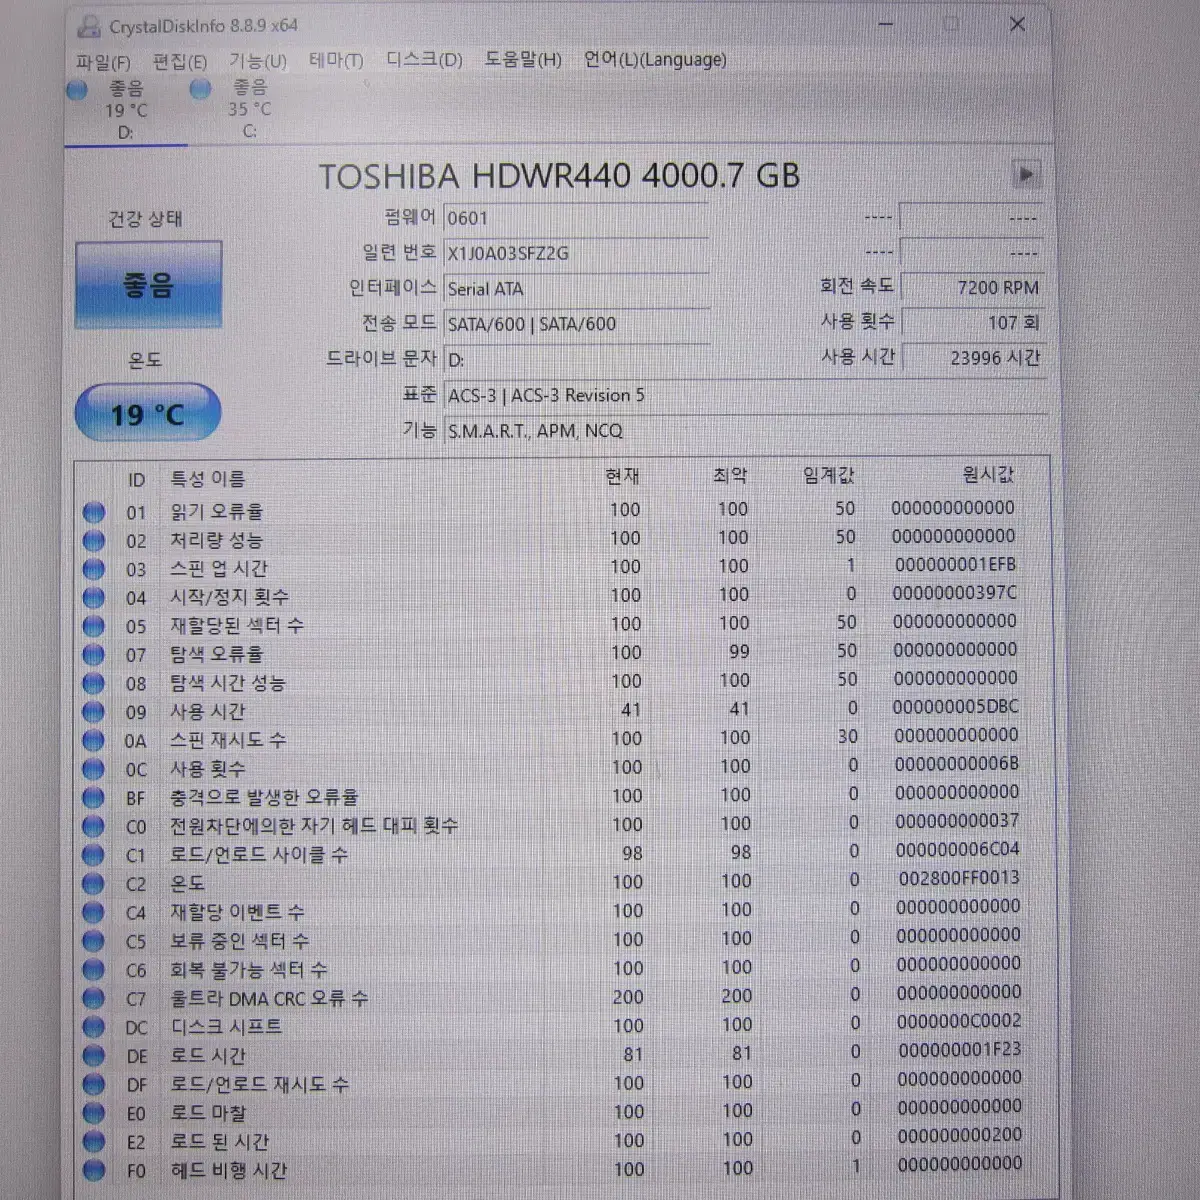
Task: Click the status circle for 03 스핀 업 시간
Action: (94, 569)
